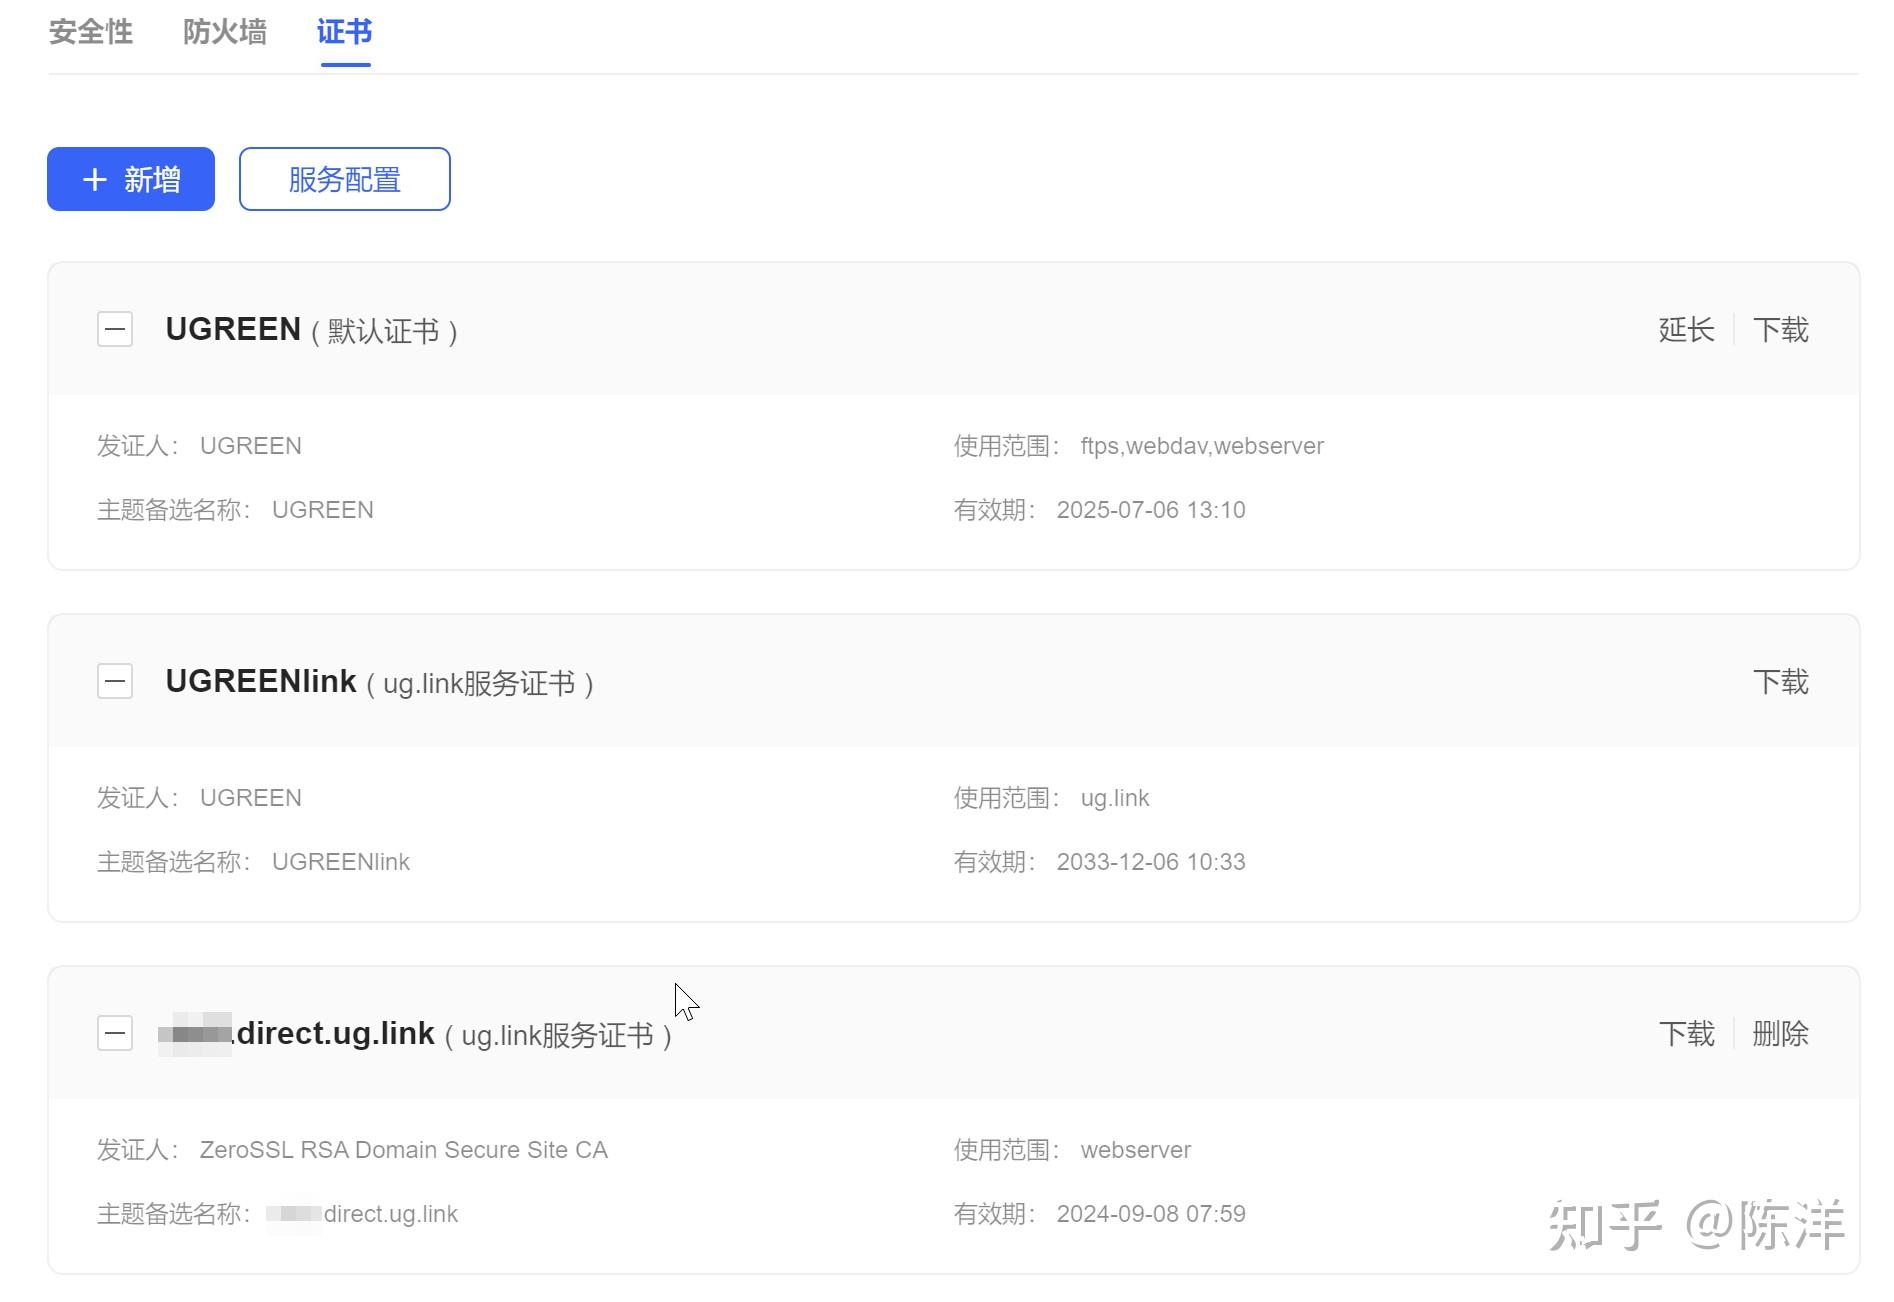Viewport: 1894px width, 1302px height.
Task: Switch to the 安全性 tab
Action: 91,32
